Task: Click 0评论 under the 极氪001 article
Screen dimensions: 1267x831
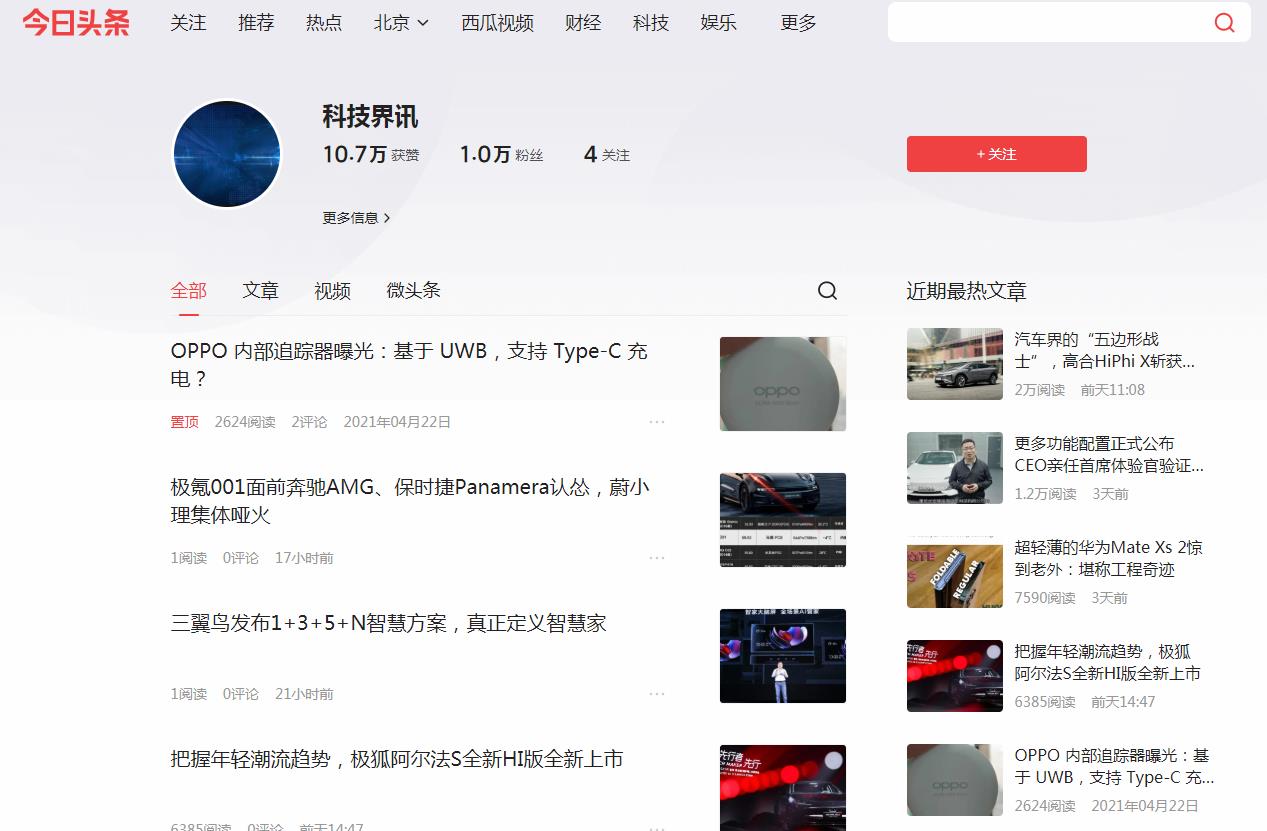Action: tap(241, 558)
